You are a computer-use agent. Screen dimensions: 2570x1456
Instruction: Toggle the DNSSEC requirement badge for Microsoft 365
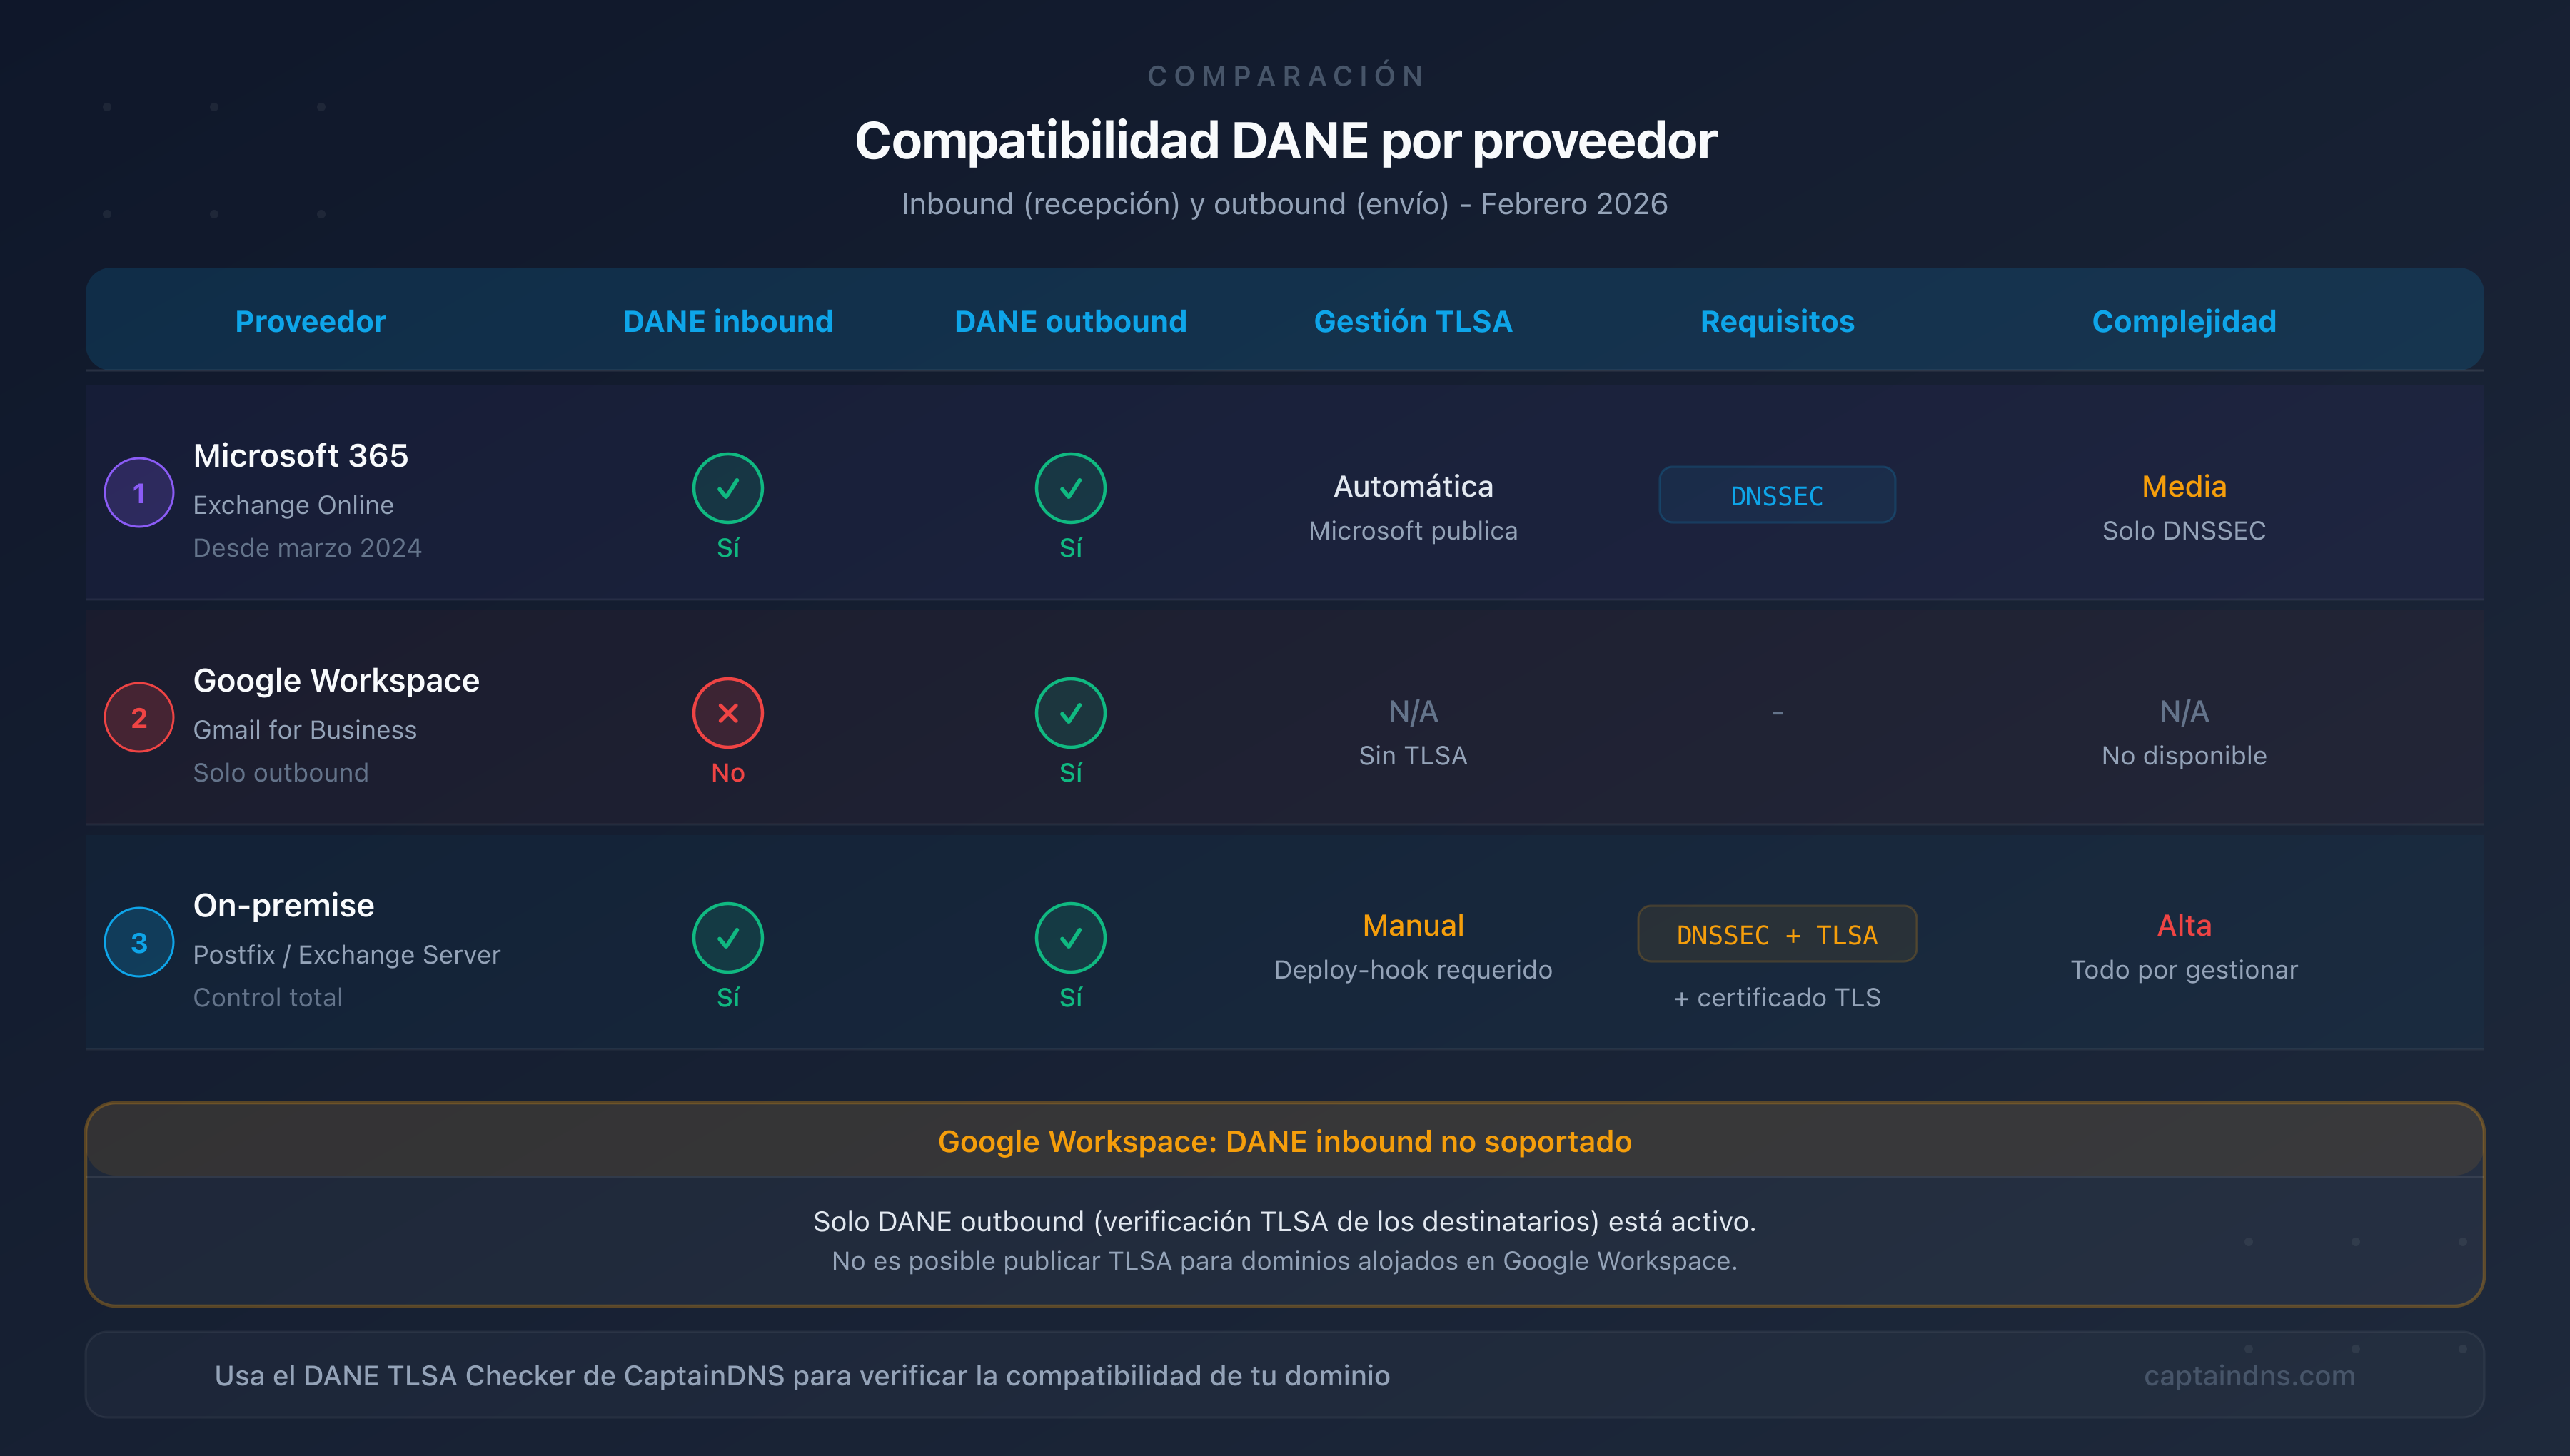pos(1777,495)
